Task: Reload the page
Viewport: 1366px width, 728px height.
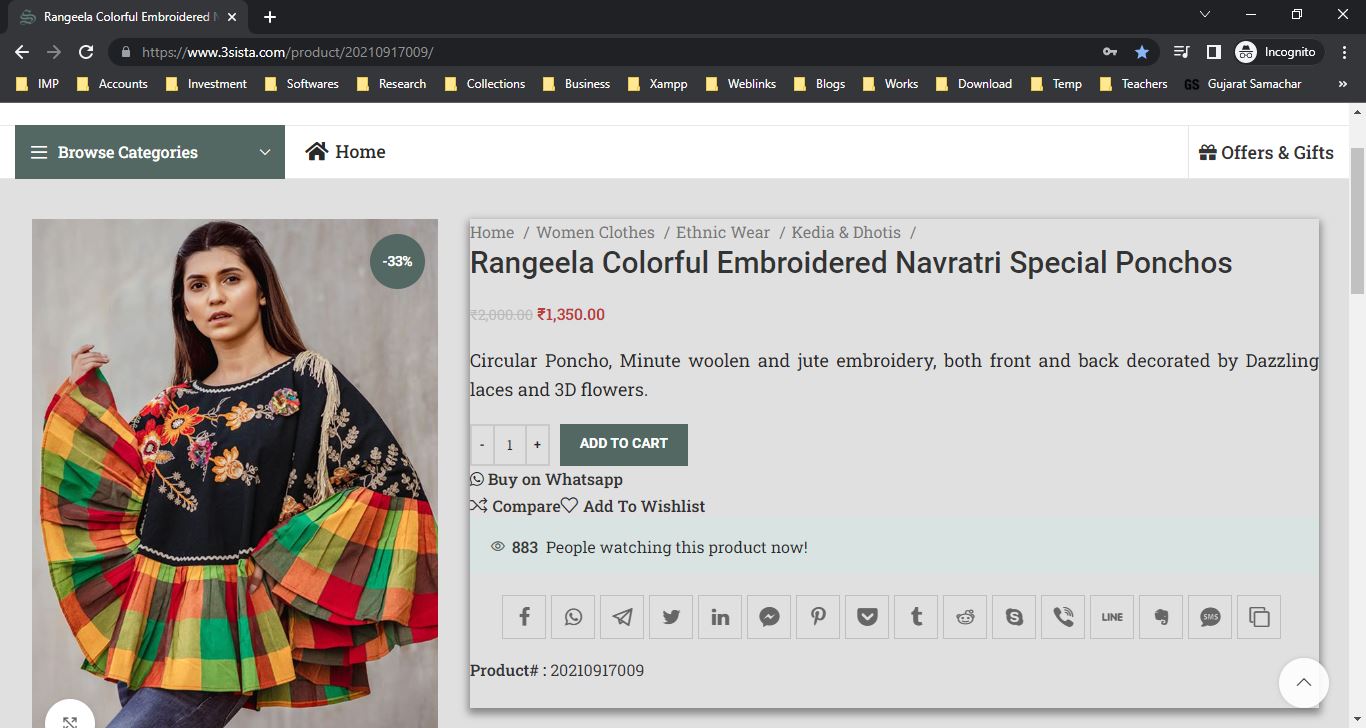Action: tap(86, 52)
